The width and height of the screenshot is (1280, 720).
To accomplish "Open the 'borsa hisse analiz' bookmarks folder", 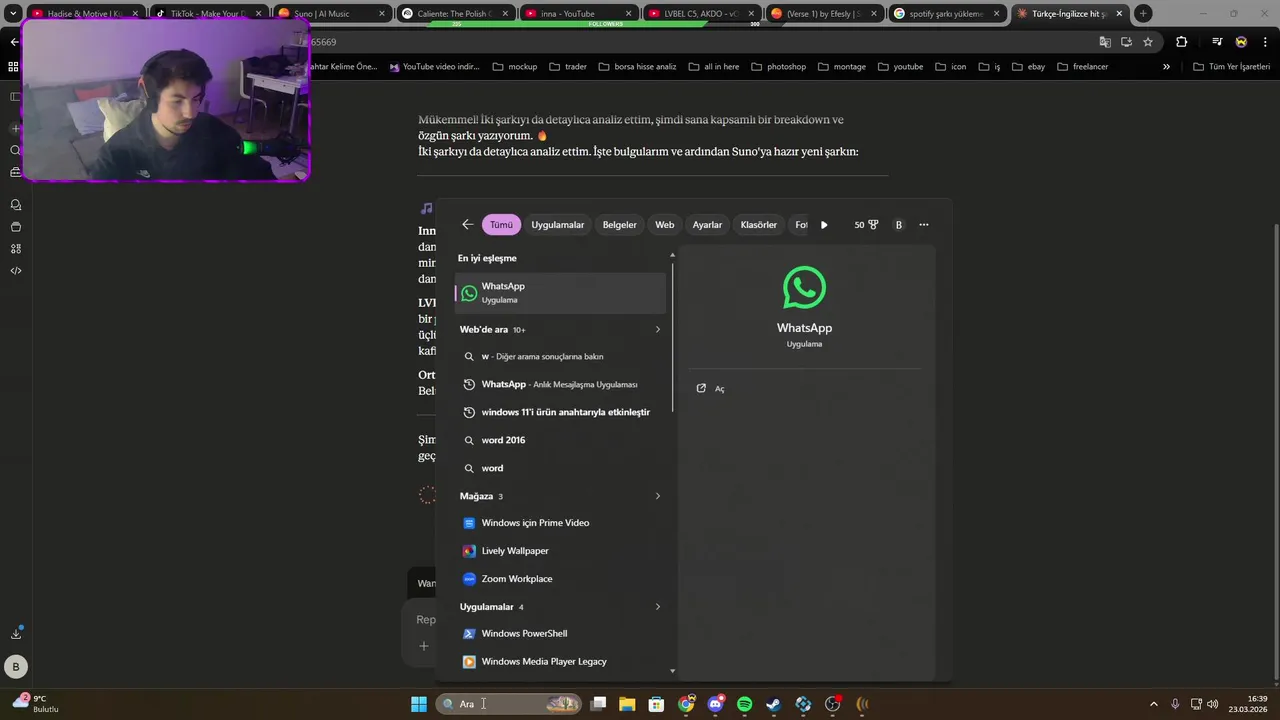I will (637, 67).
